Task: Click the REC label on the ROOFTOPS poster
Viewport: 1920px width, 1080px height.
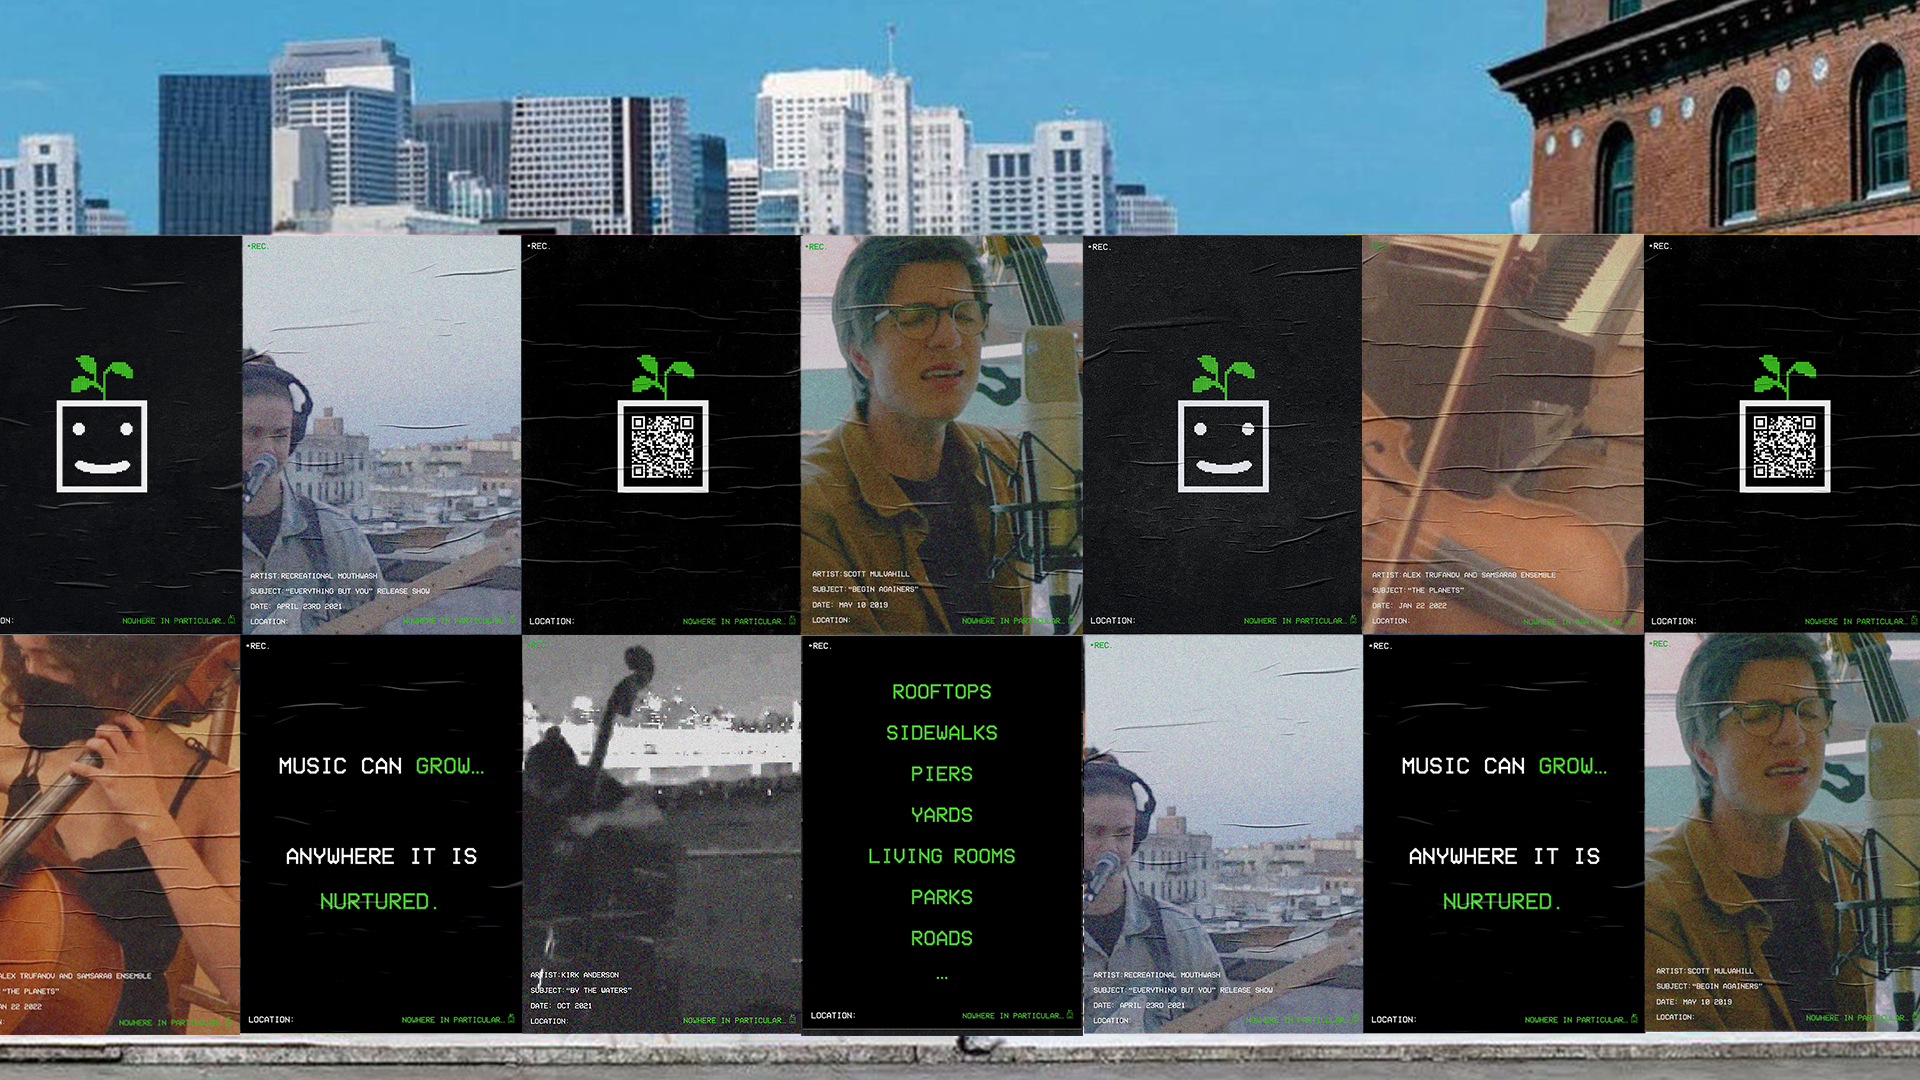Action: tap(820, 646)
